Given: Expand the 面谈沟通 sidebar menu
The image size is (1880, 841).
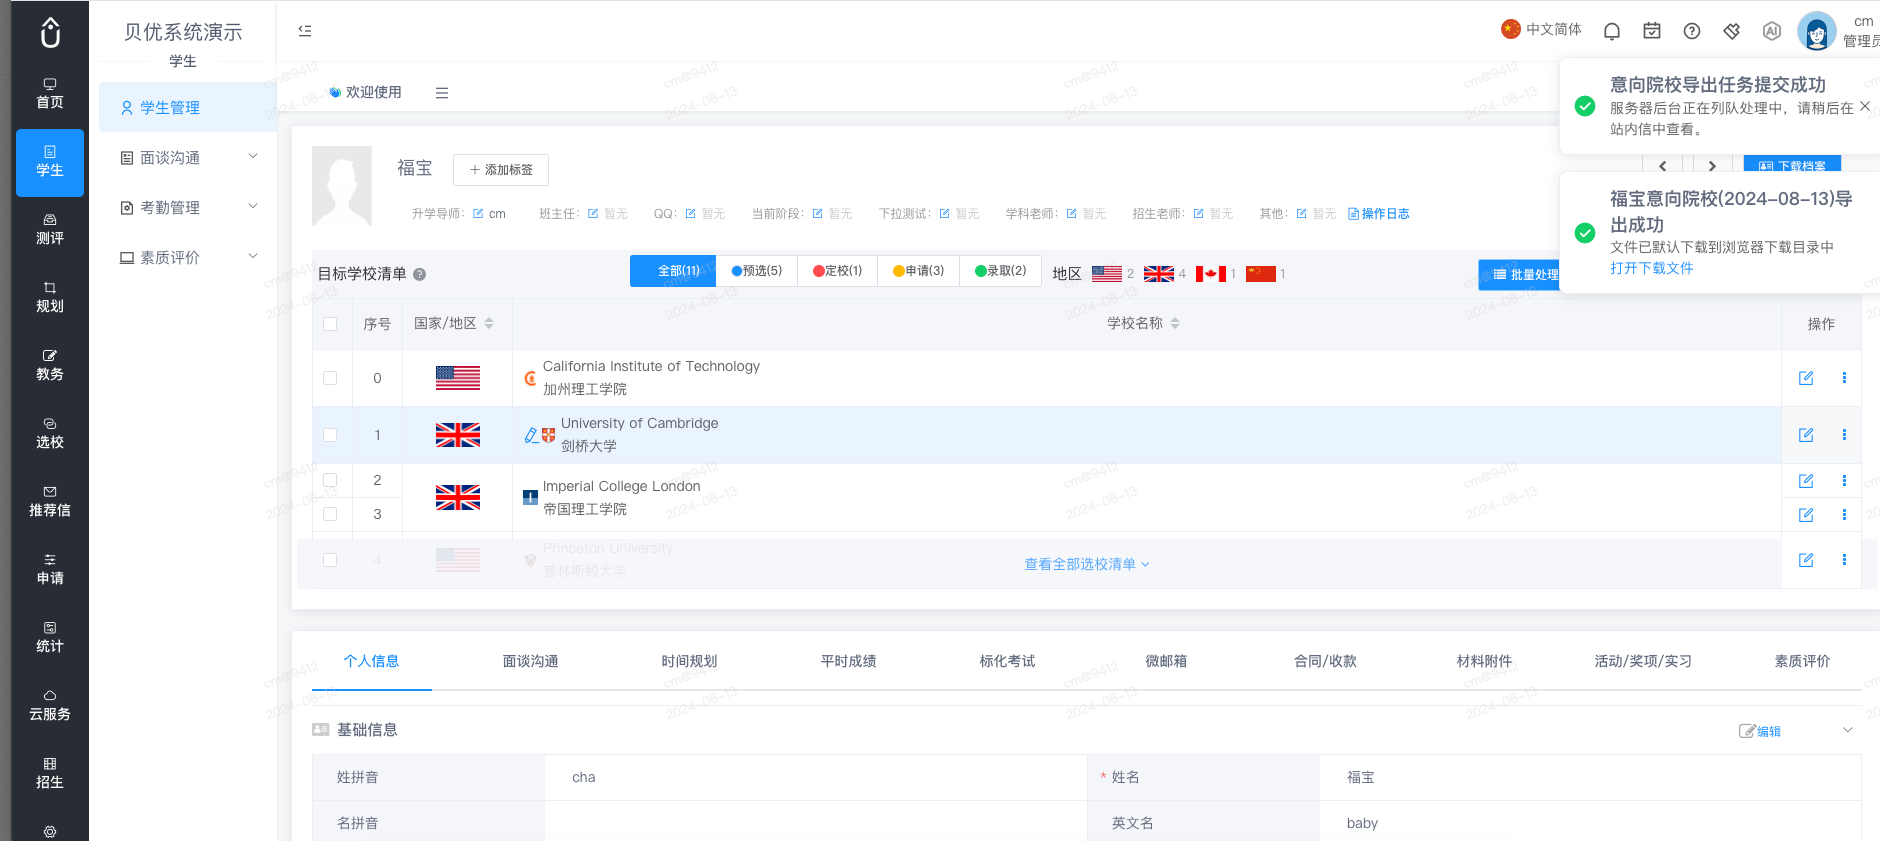Looking at the screenshot, I should click(188, 157).
